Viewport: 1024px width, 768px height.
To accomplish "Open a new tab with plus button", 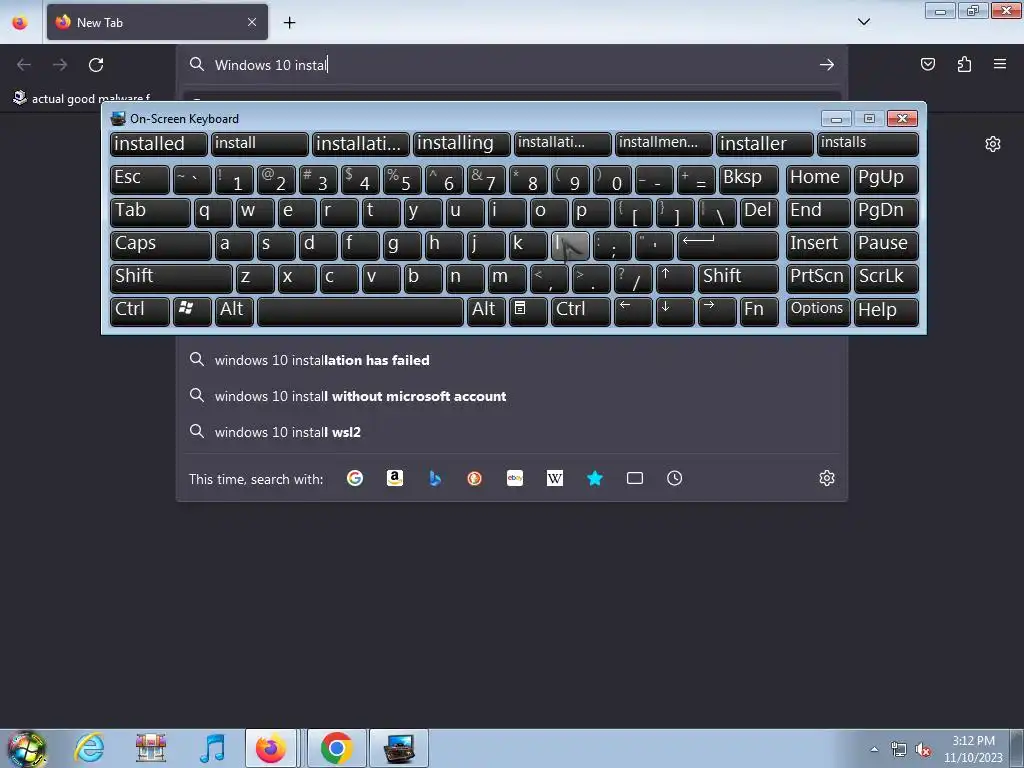I will [x=289, y=23].
